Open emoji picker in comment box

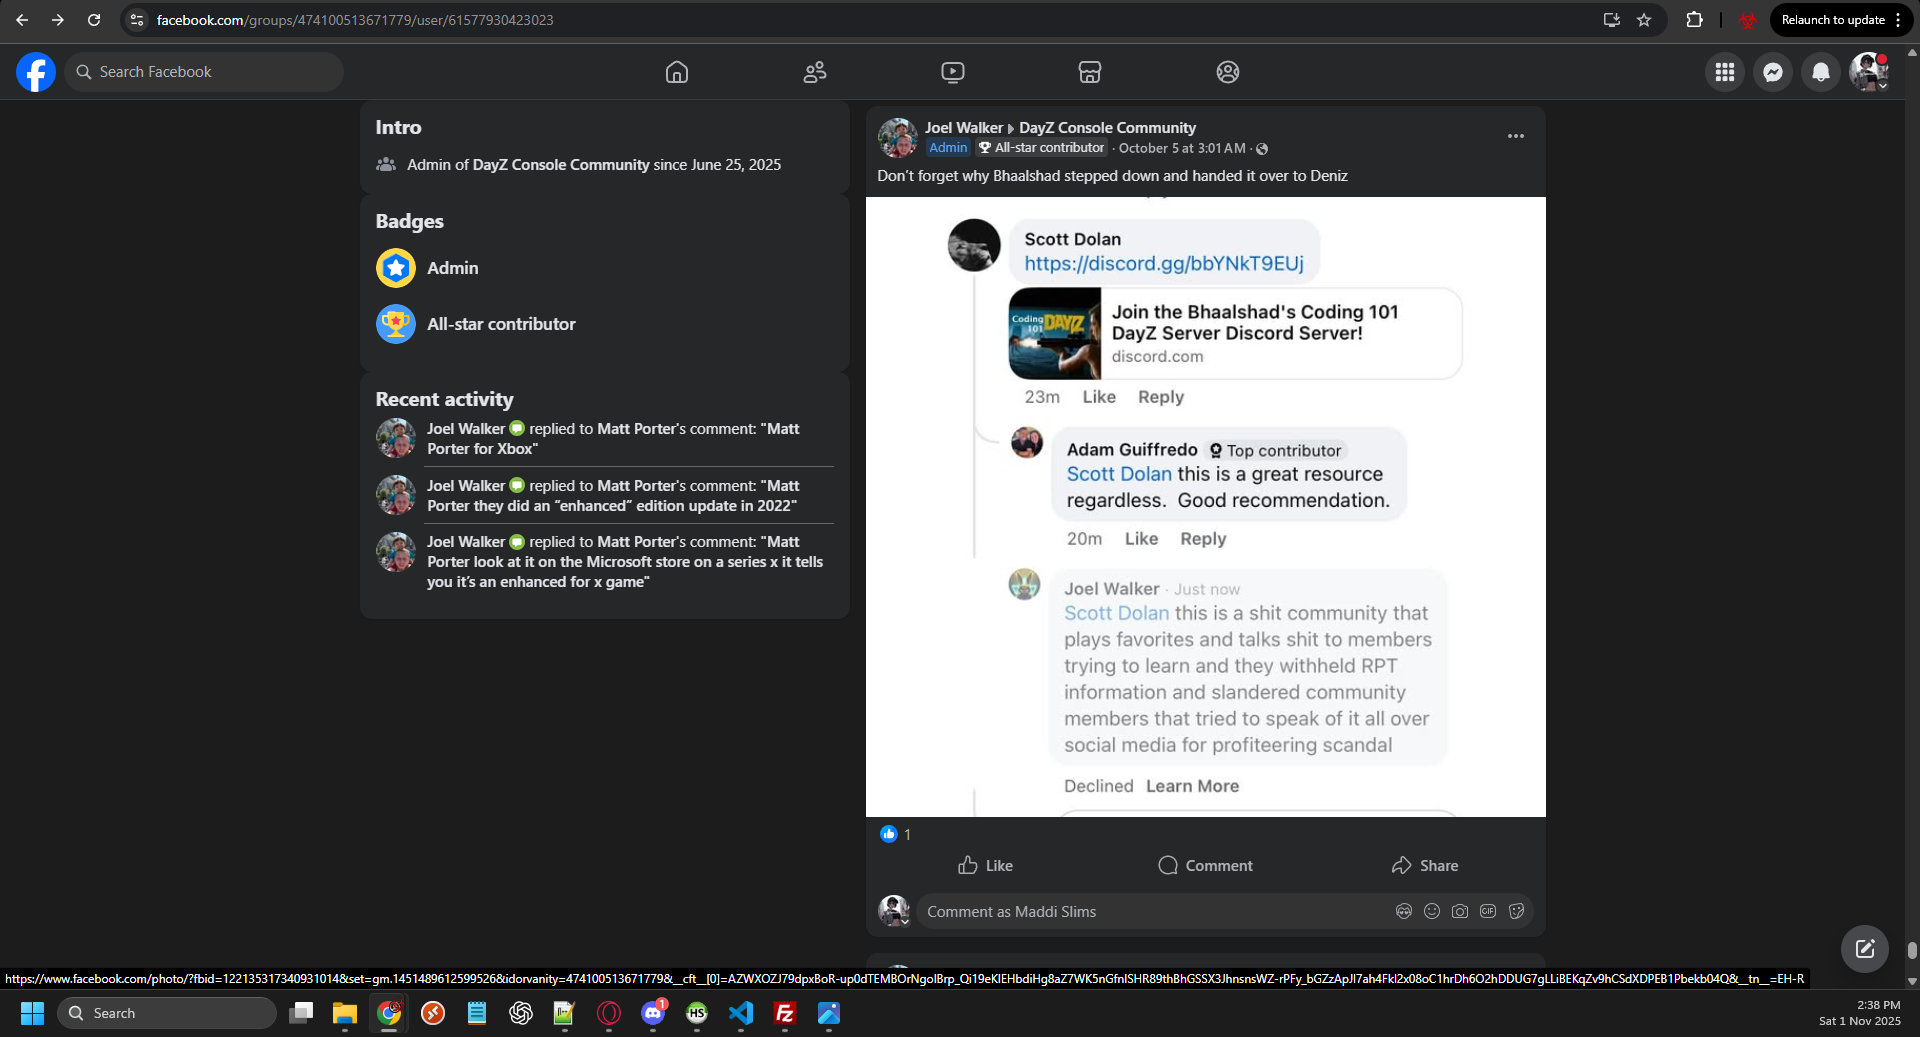click(x=1432, y=911)
